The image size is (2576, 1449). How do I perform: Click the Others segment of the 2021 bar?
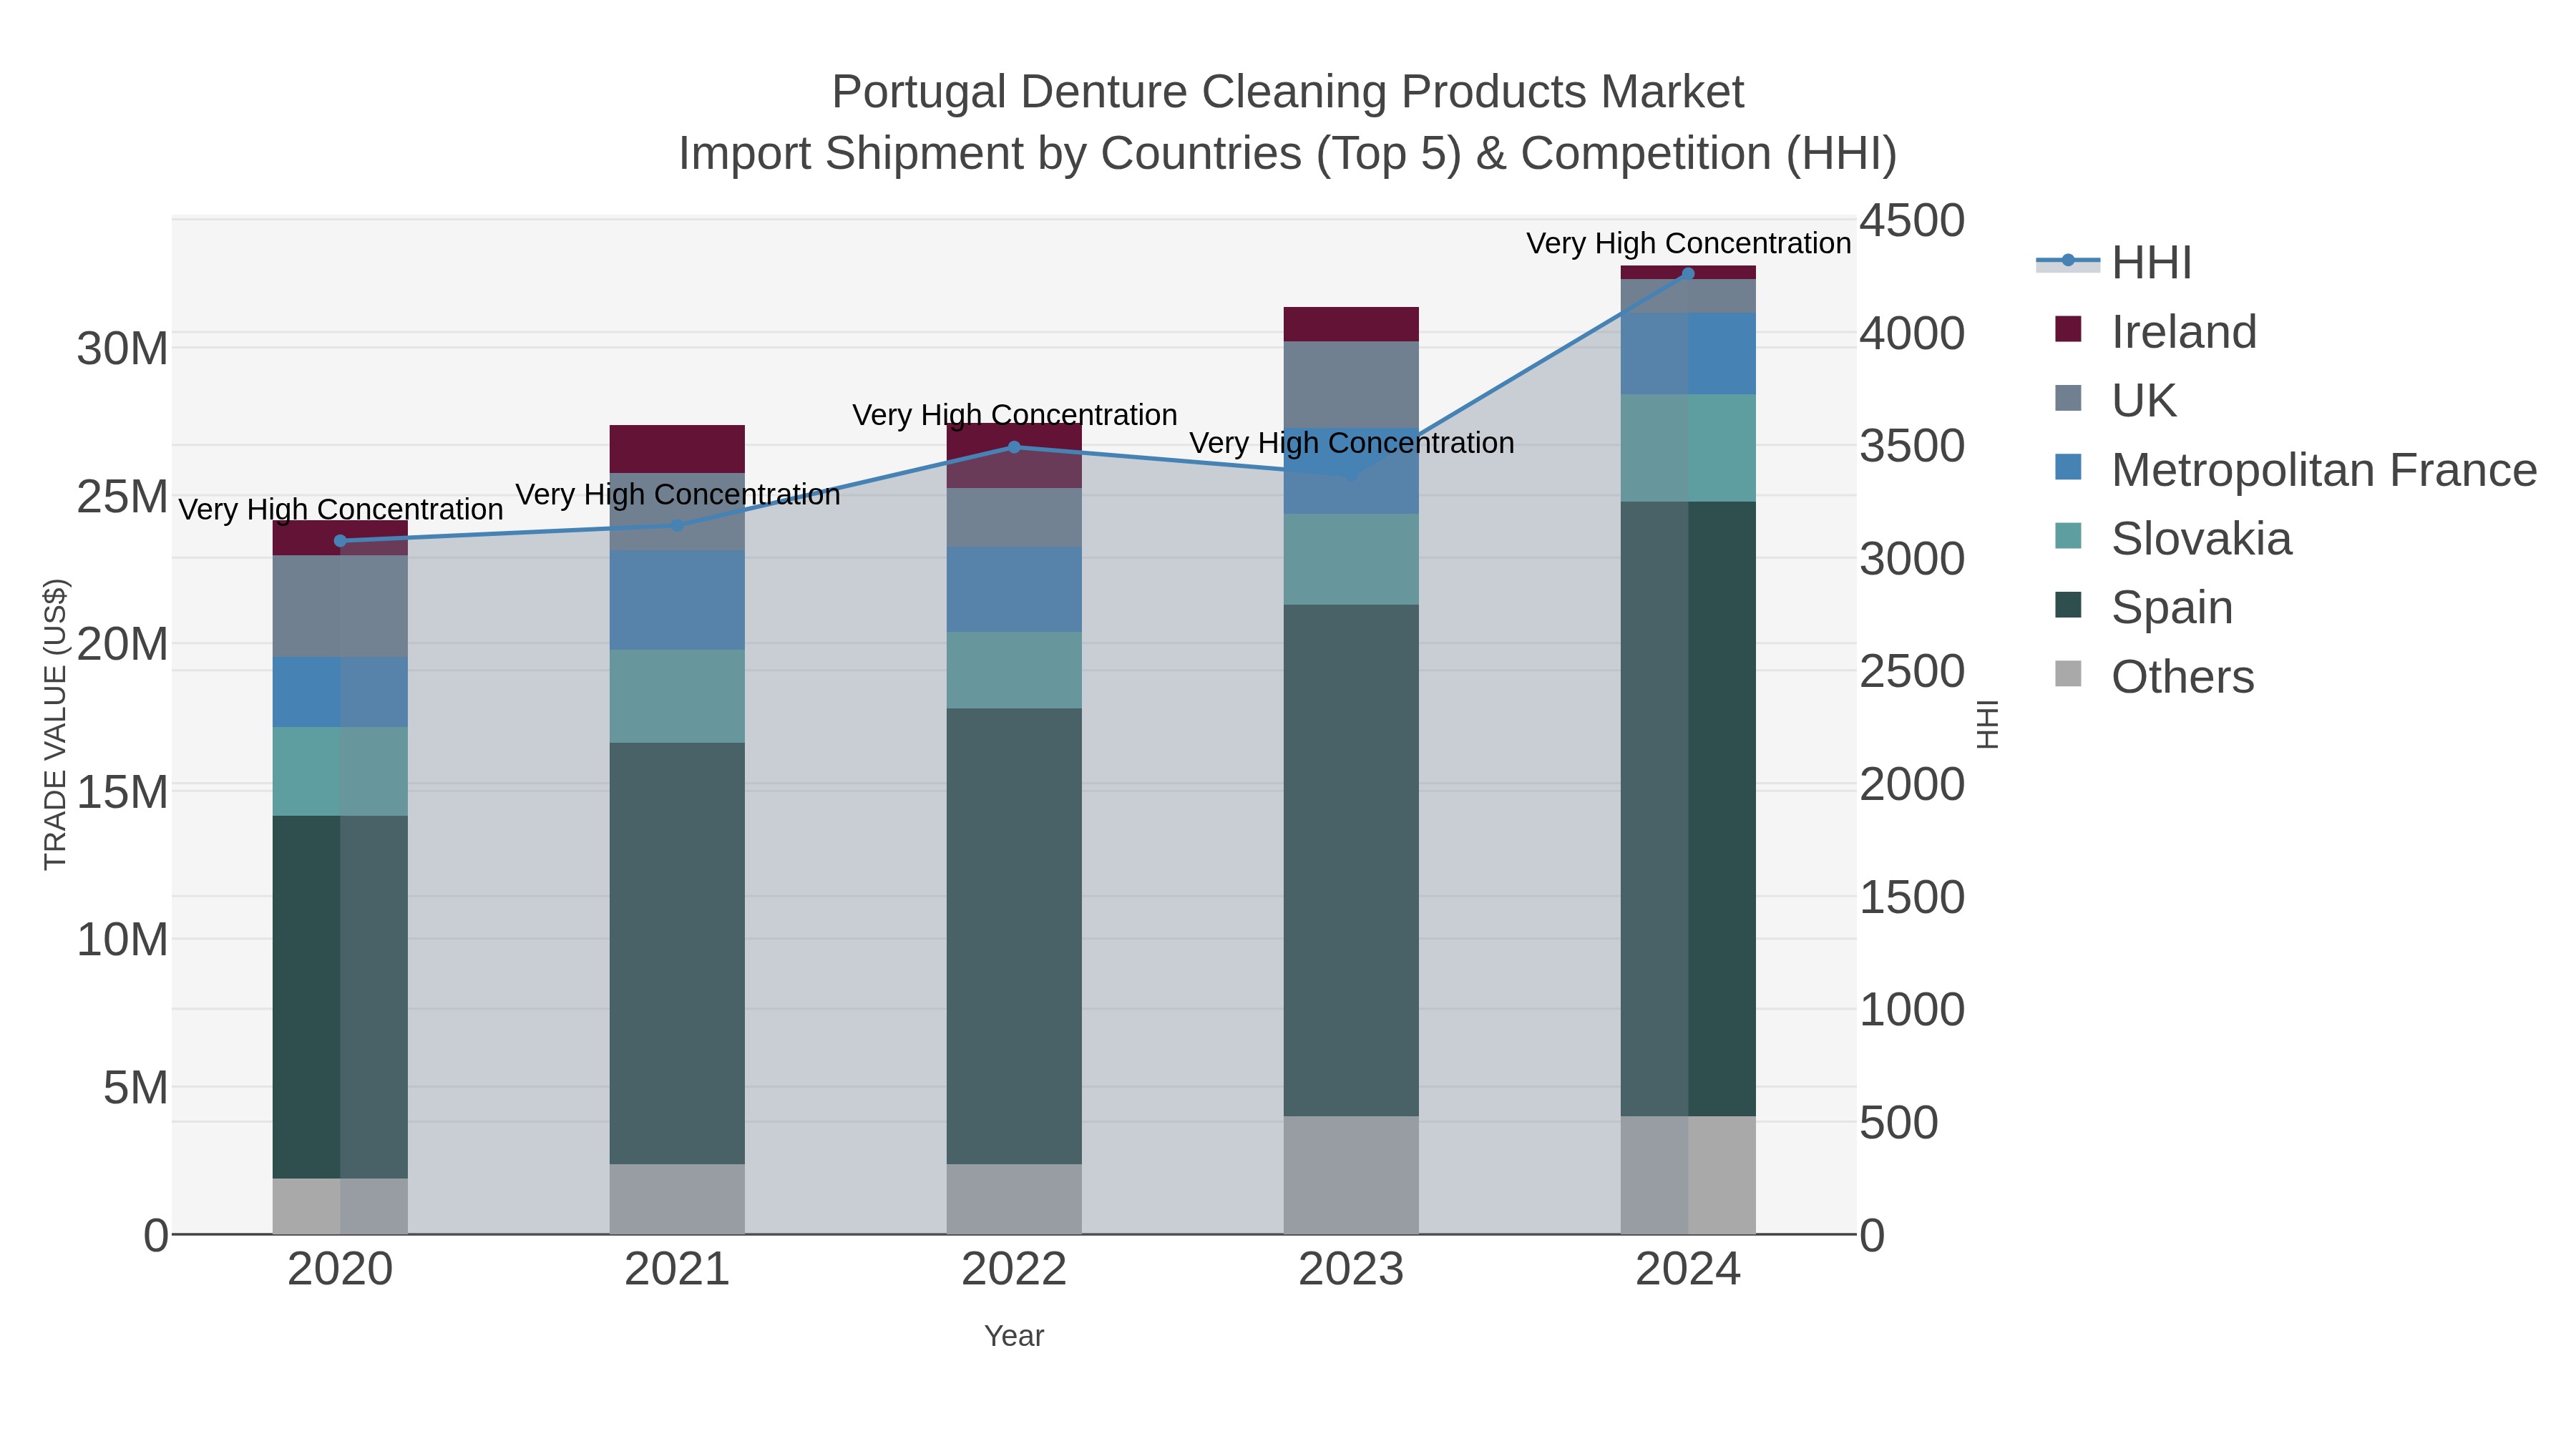click(x=677, y=1199)
